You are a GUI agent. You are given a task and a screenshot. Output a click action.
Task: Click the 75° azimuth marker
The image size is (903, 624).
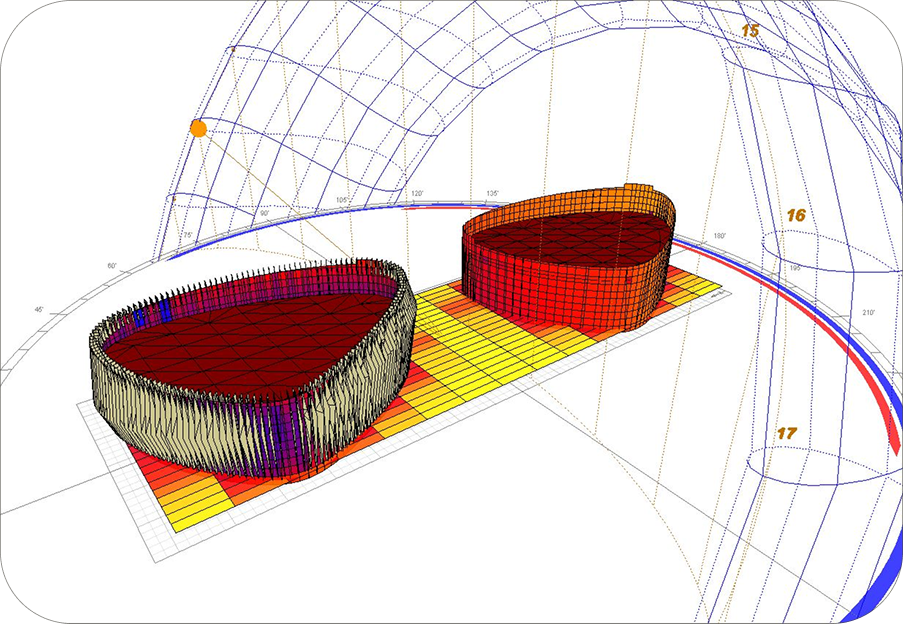coord(187,236)
